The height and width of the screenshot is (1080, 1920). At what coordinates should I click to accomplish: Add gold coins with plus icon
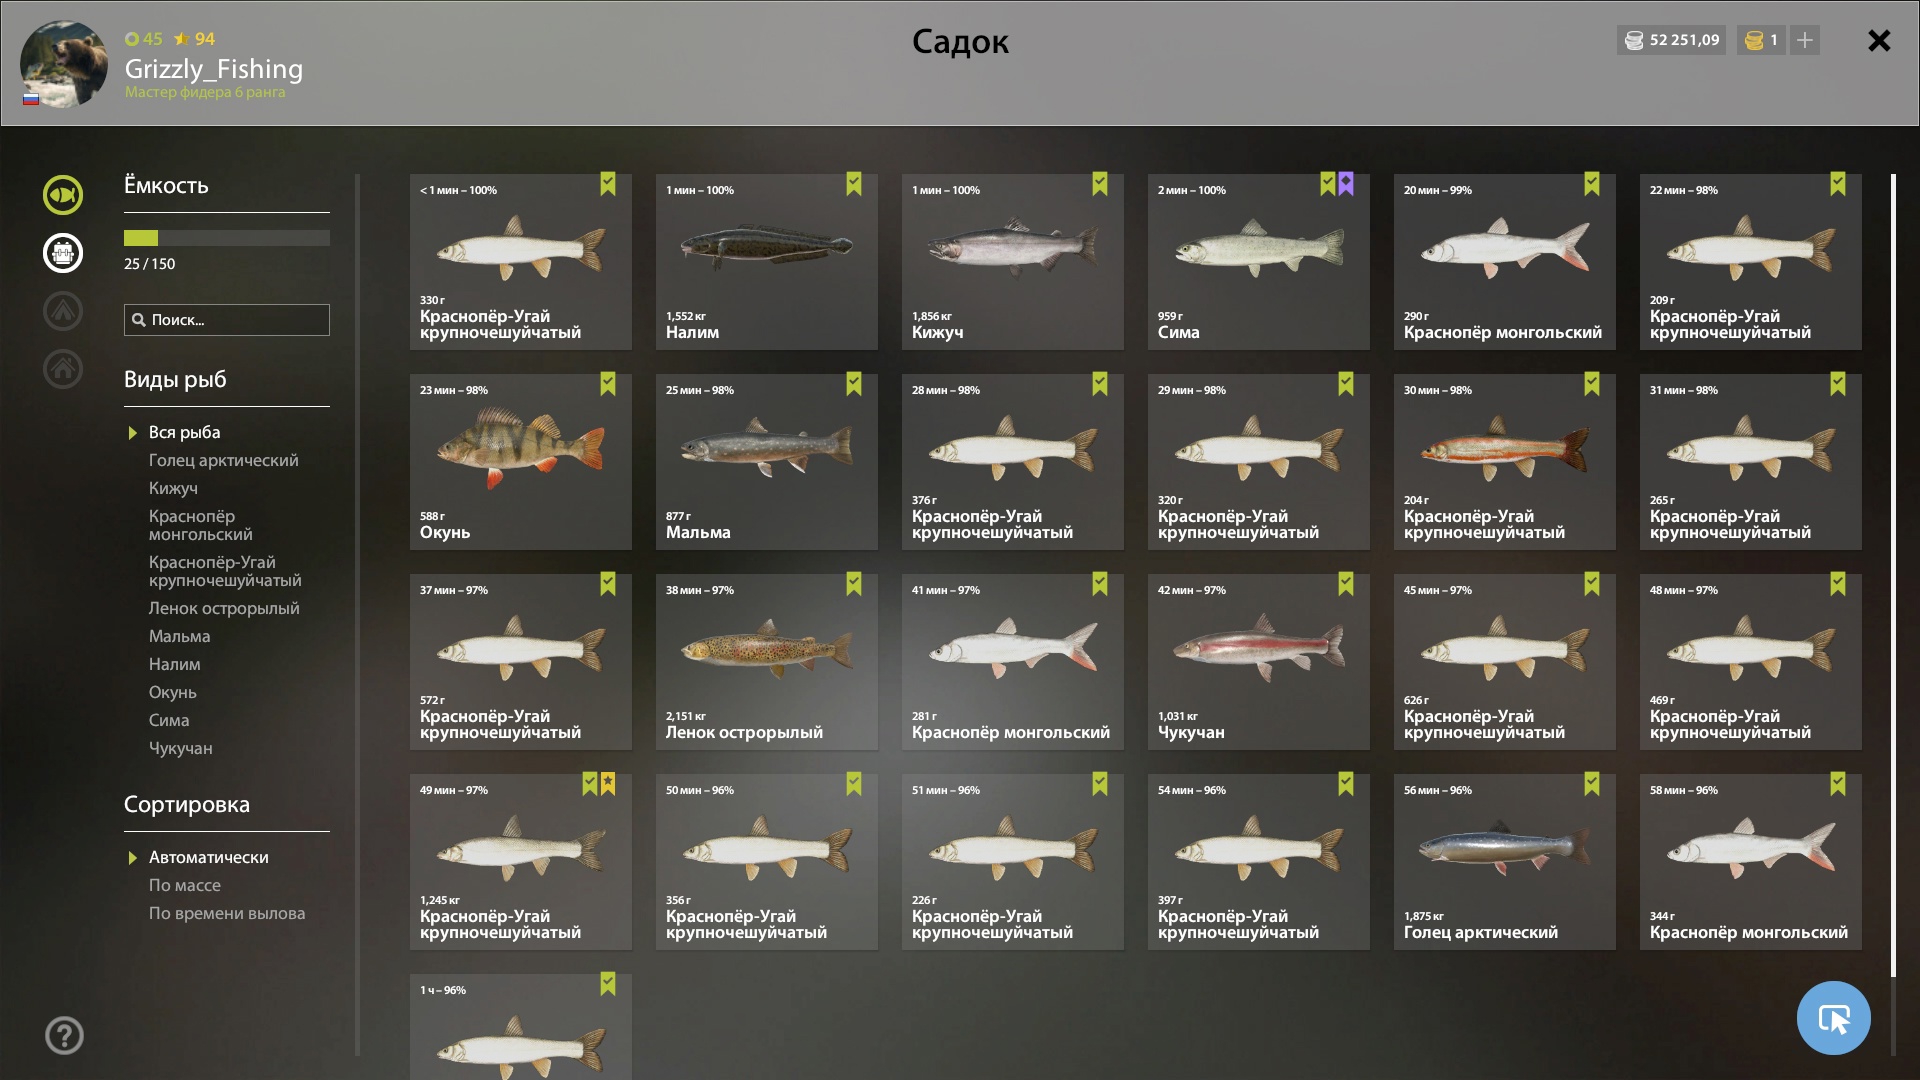tap(1804, 40)
